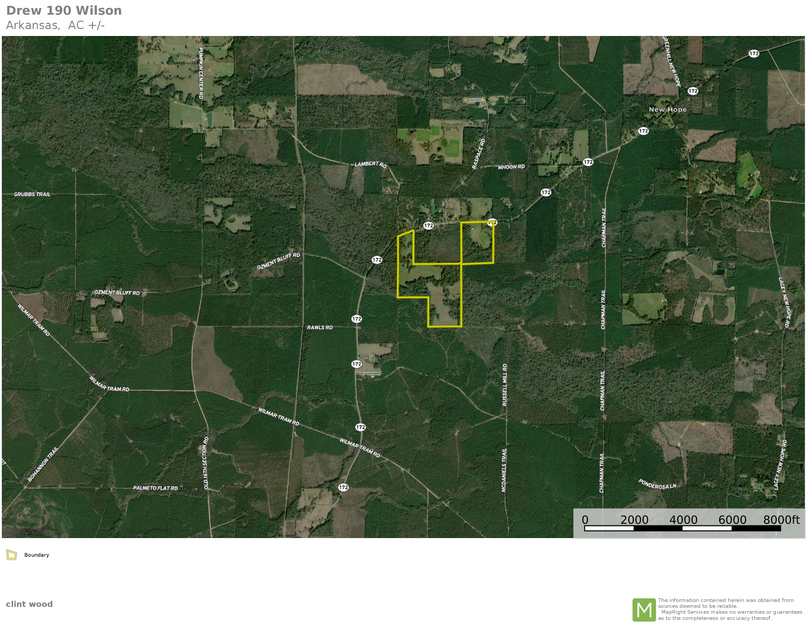Click the "Palmeto Flat Rd" road label
The height and width of the screenshot is (625, 808).
pyautogui.click(x=156, y=487)
